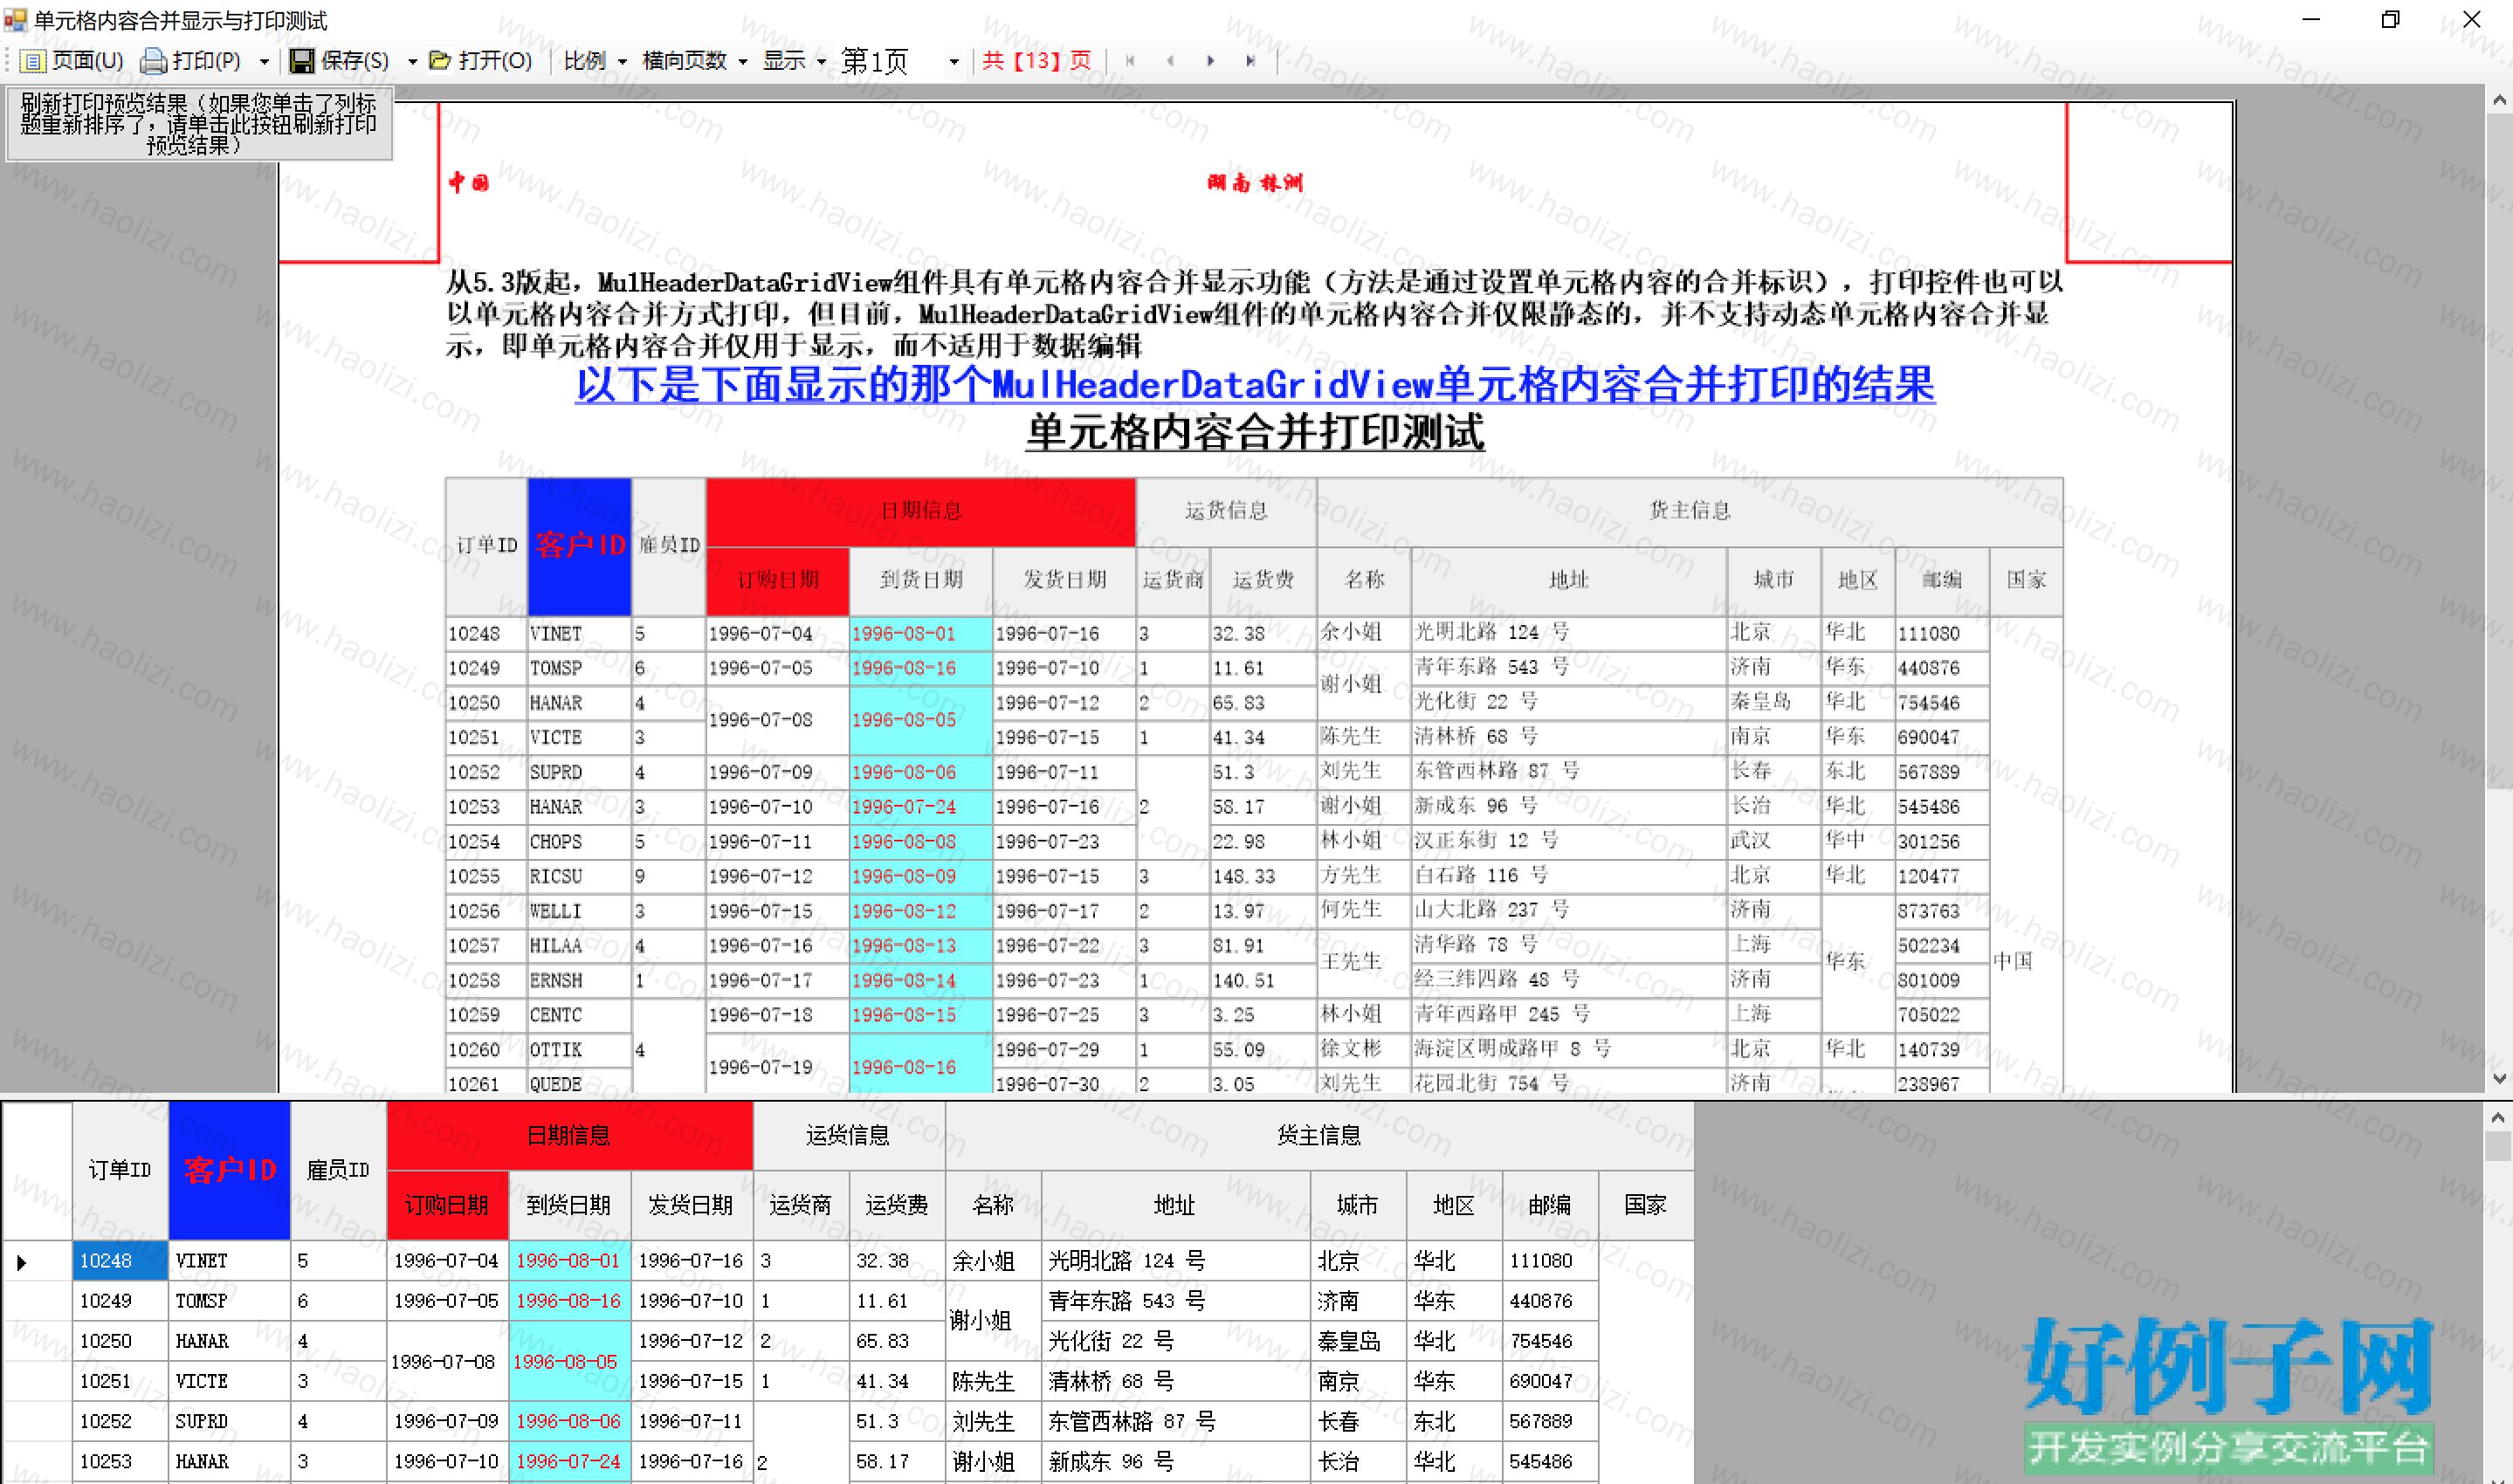The width and height of the screenshot is (2513, 1484).
Task: Select cell 1996-08-01 in bottom grid
Action: point(569,1261)
